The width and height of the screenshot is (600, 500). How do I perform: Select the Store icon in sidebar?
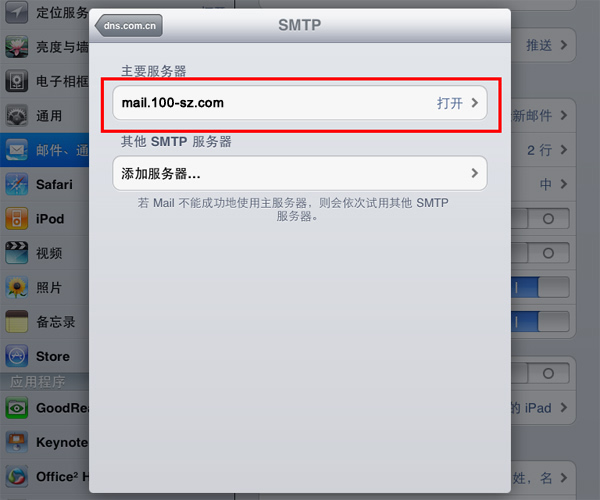(x=16, y=356)
